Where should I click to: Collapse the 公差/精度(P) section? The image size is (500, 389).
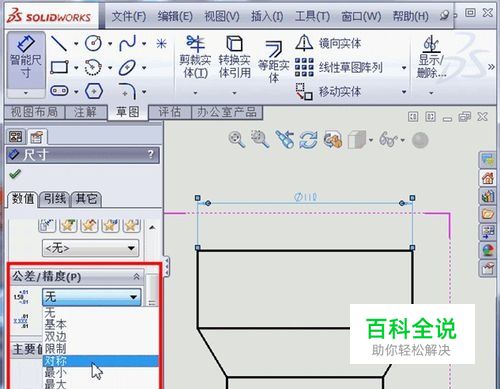[x=136, y=277]
